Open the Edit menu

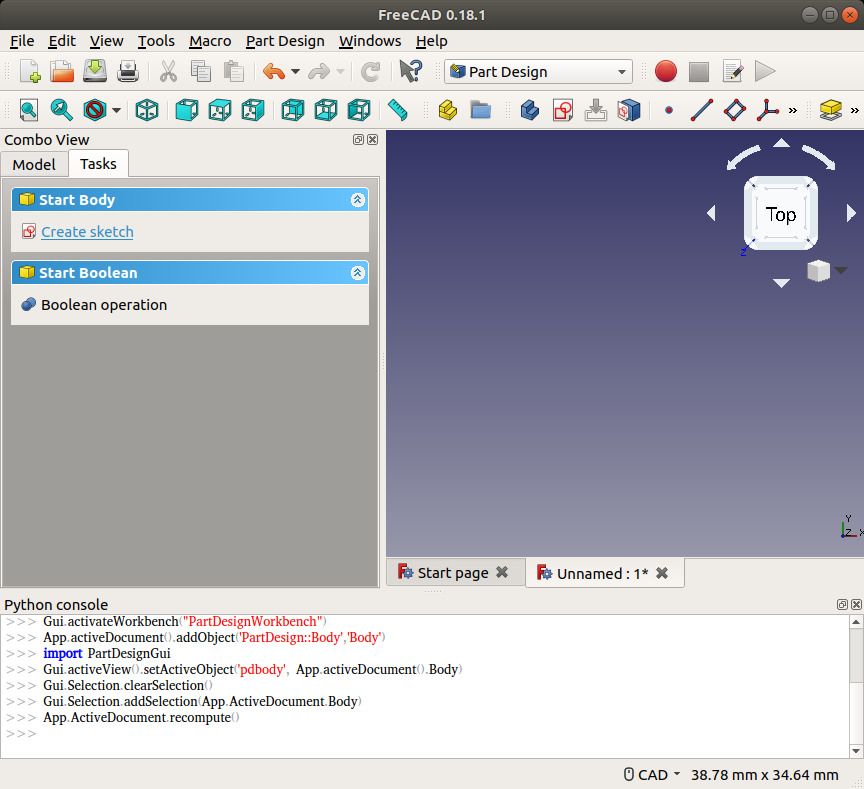click(62, 41)
